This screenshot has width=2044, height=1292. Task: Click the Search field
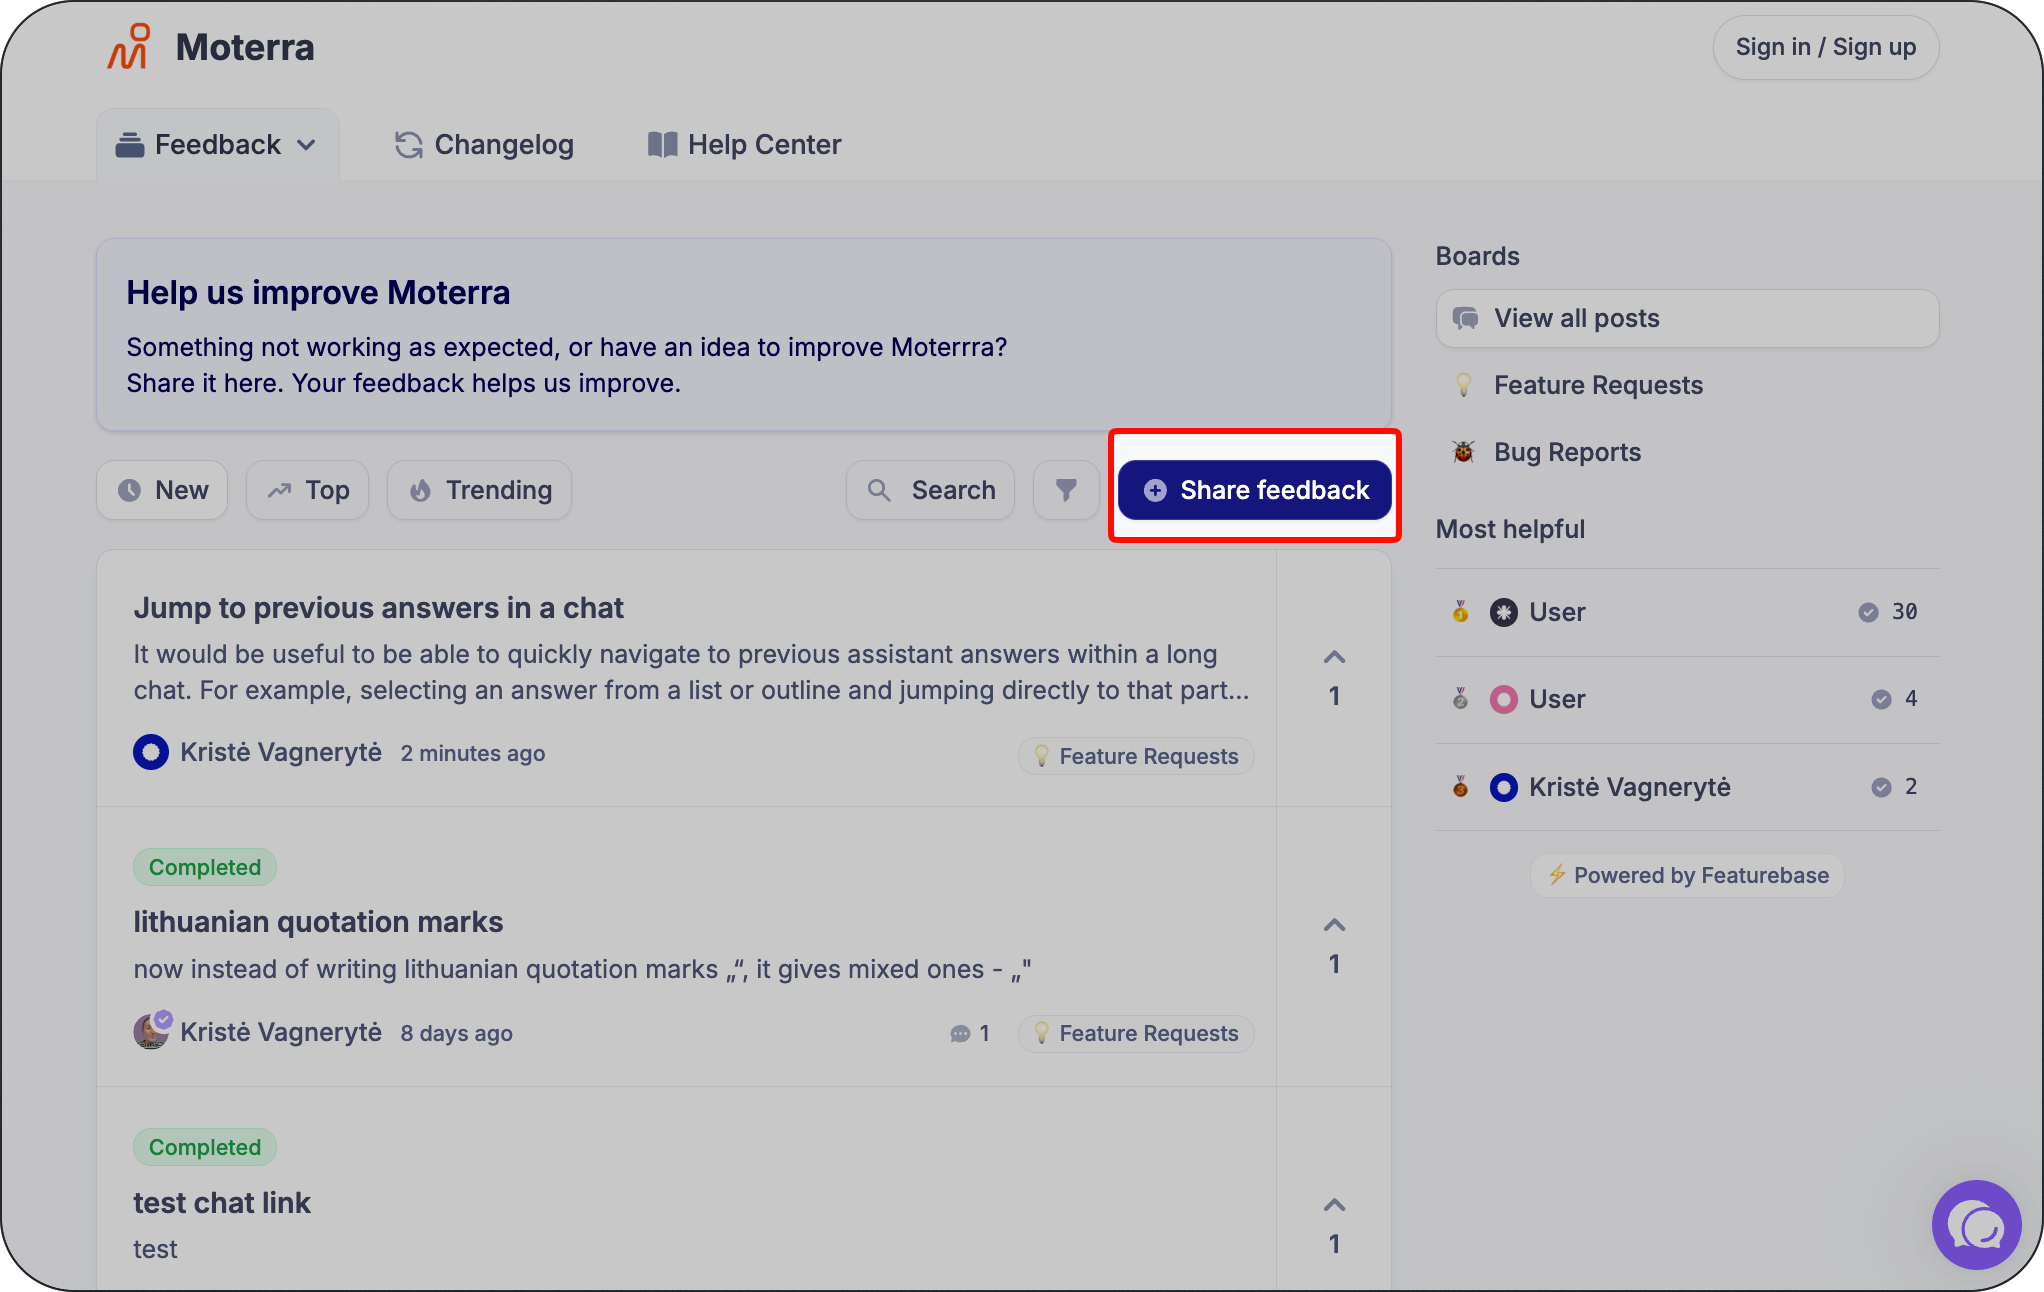pos(931,490)
